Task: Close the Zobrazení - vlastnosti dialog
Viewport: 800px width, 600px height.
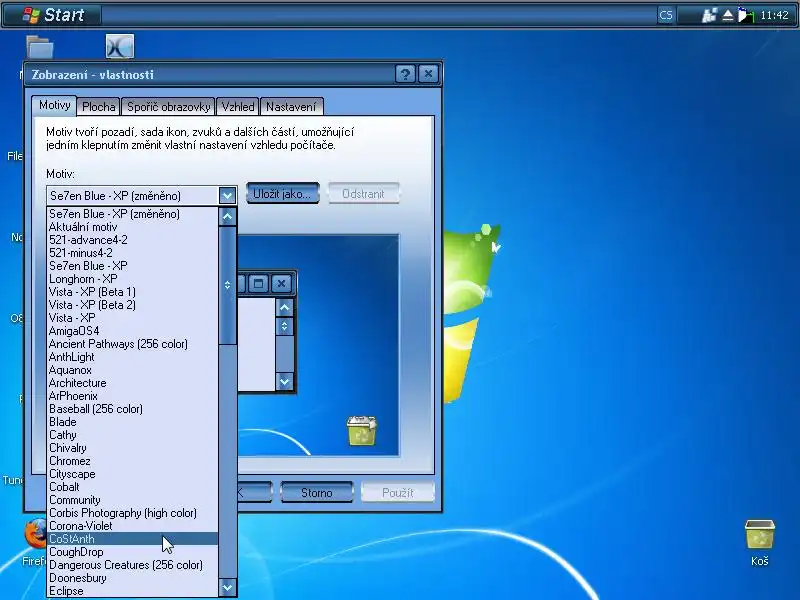Action: pos(428,74)
